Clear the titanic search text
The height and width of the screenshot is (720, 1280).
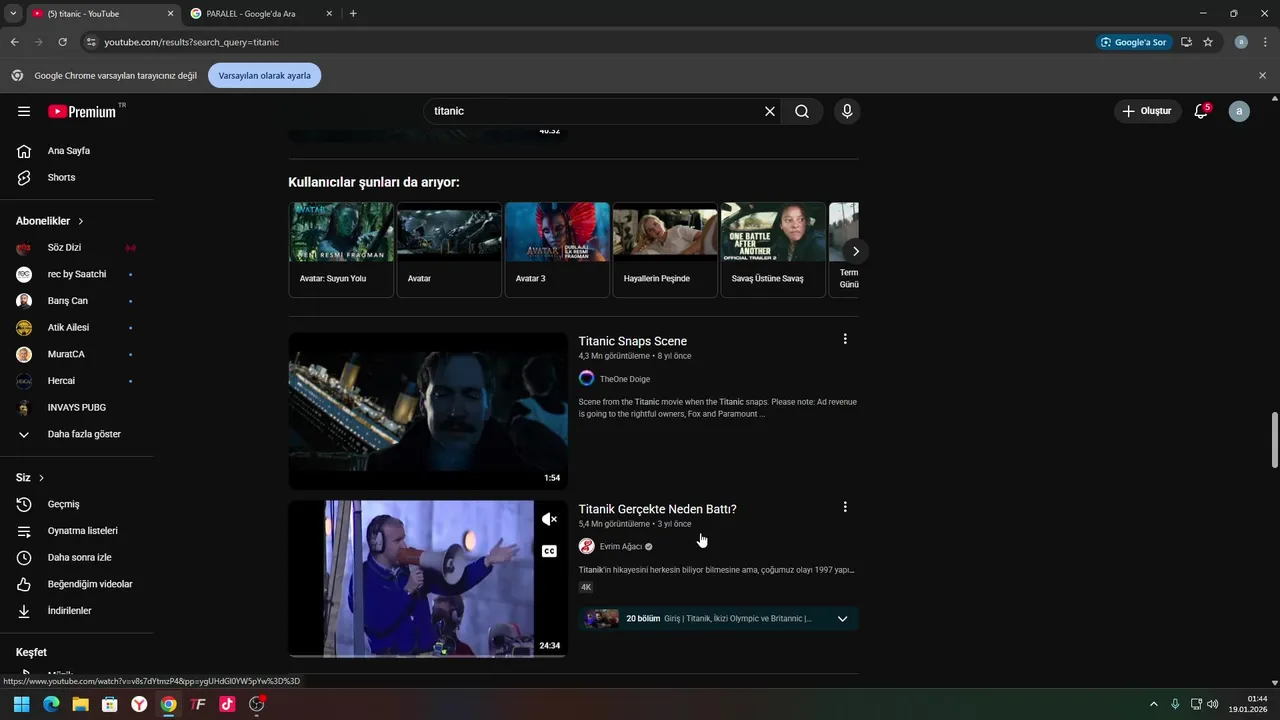click(770, 111)
